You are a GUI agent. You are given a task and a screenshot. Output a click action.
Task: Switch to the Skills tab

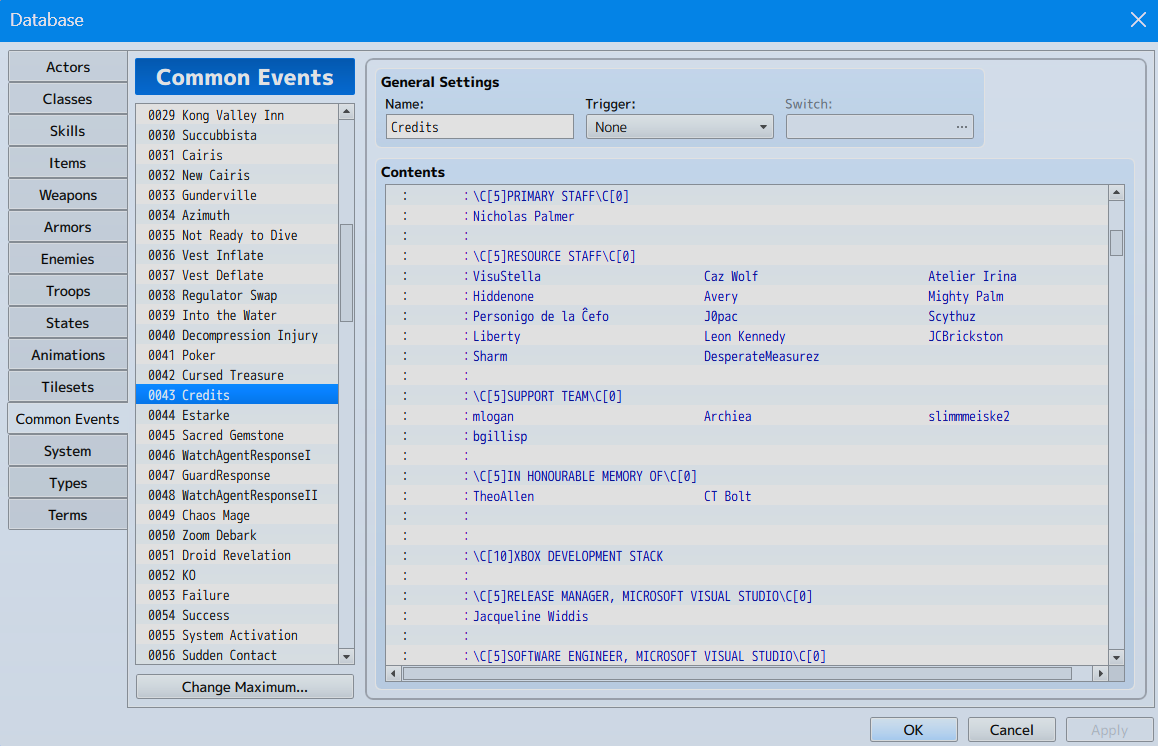(67, 131)
